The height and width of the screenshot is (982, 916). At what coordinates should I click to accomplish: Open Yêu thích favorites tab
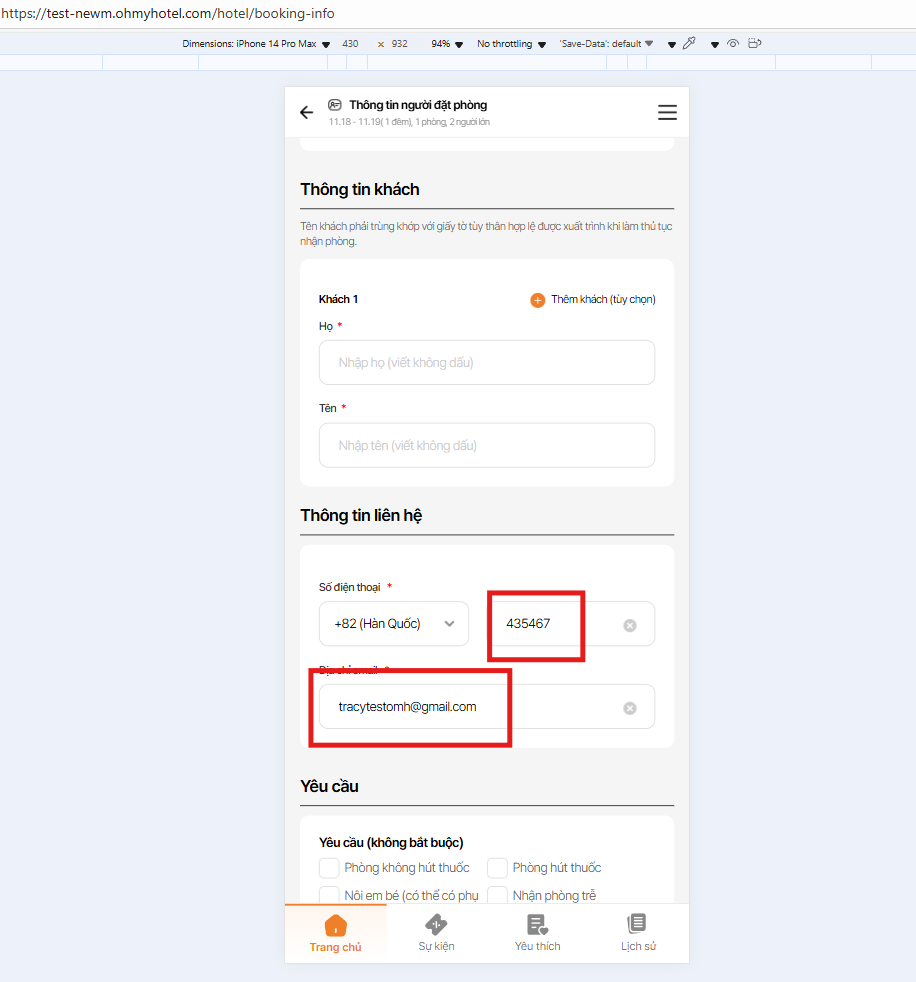pos(537,934)
